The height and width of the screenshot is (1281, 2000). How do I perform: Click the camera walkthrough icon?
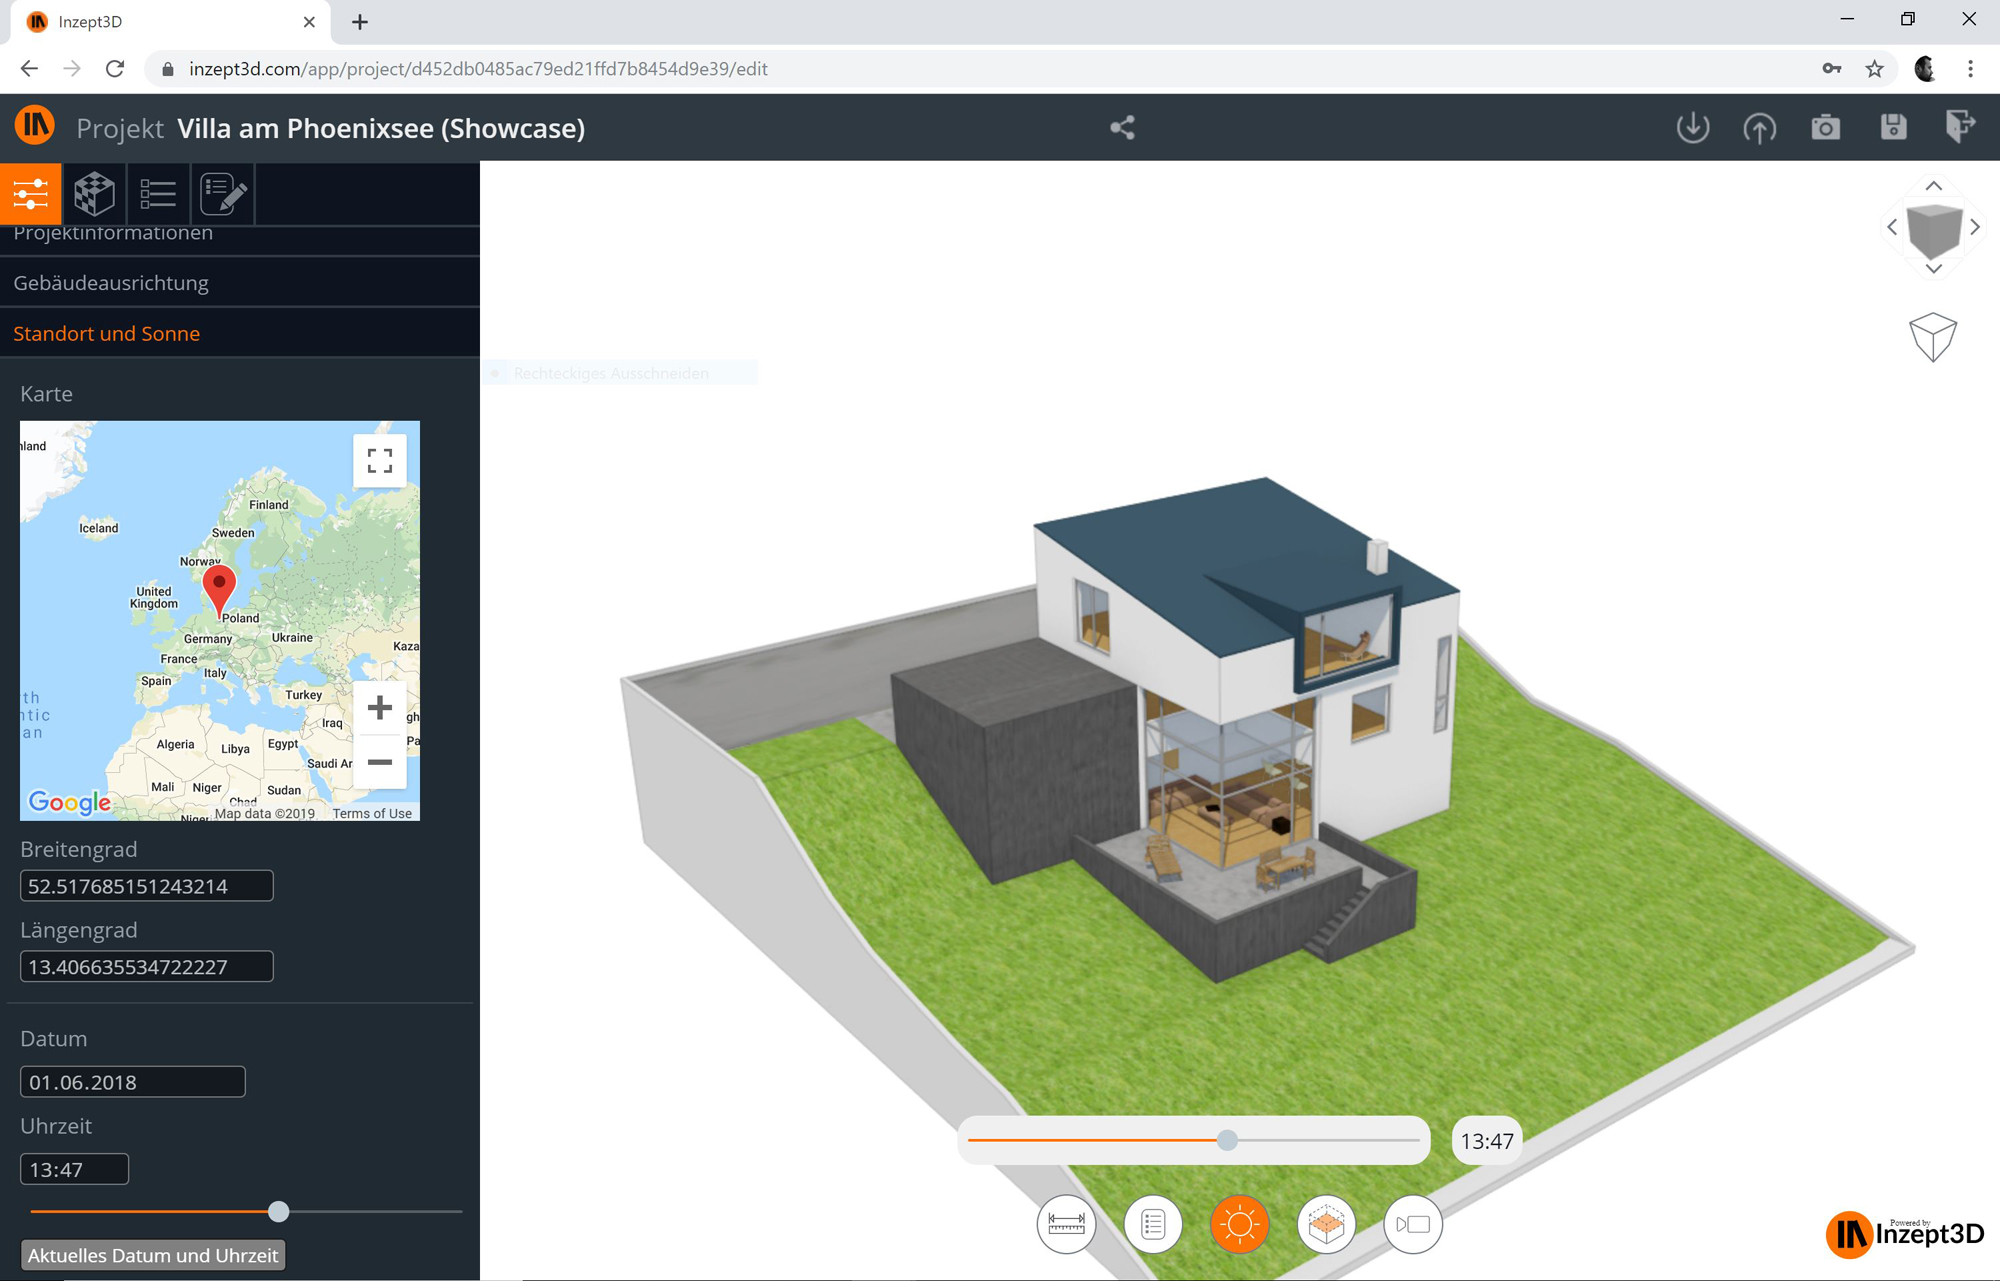pyautogui.click(x=1412, y=1223)
